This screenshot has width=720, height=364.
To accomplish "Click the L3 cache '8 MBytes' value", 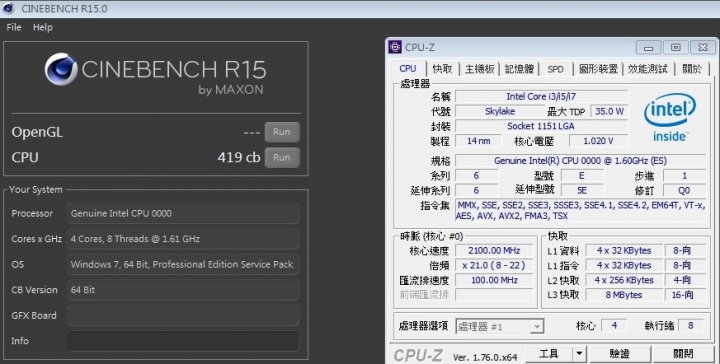I will click(x=624, y=295).
